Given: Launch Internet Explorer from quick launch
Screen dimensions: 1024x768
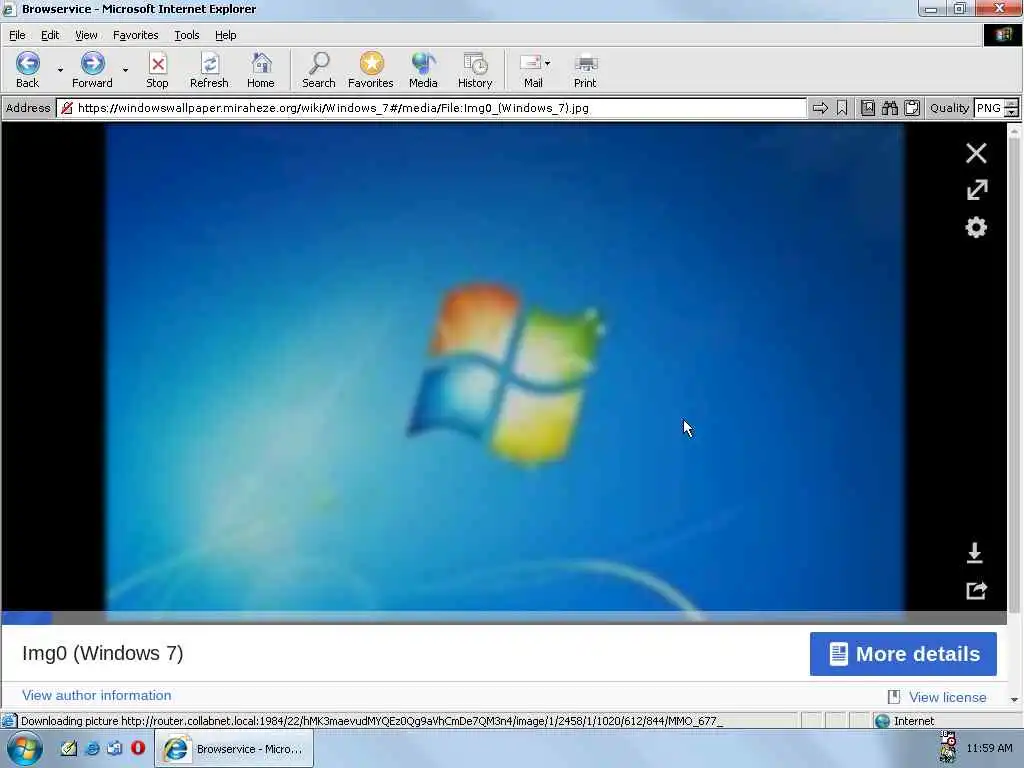Looking at the screenshot, I should click(92, 748).
